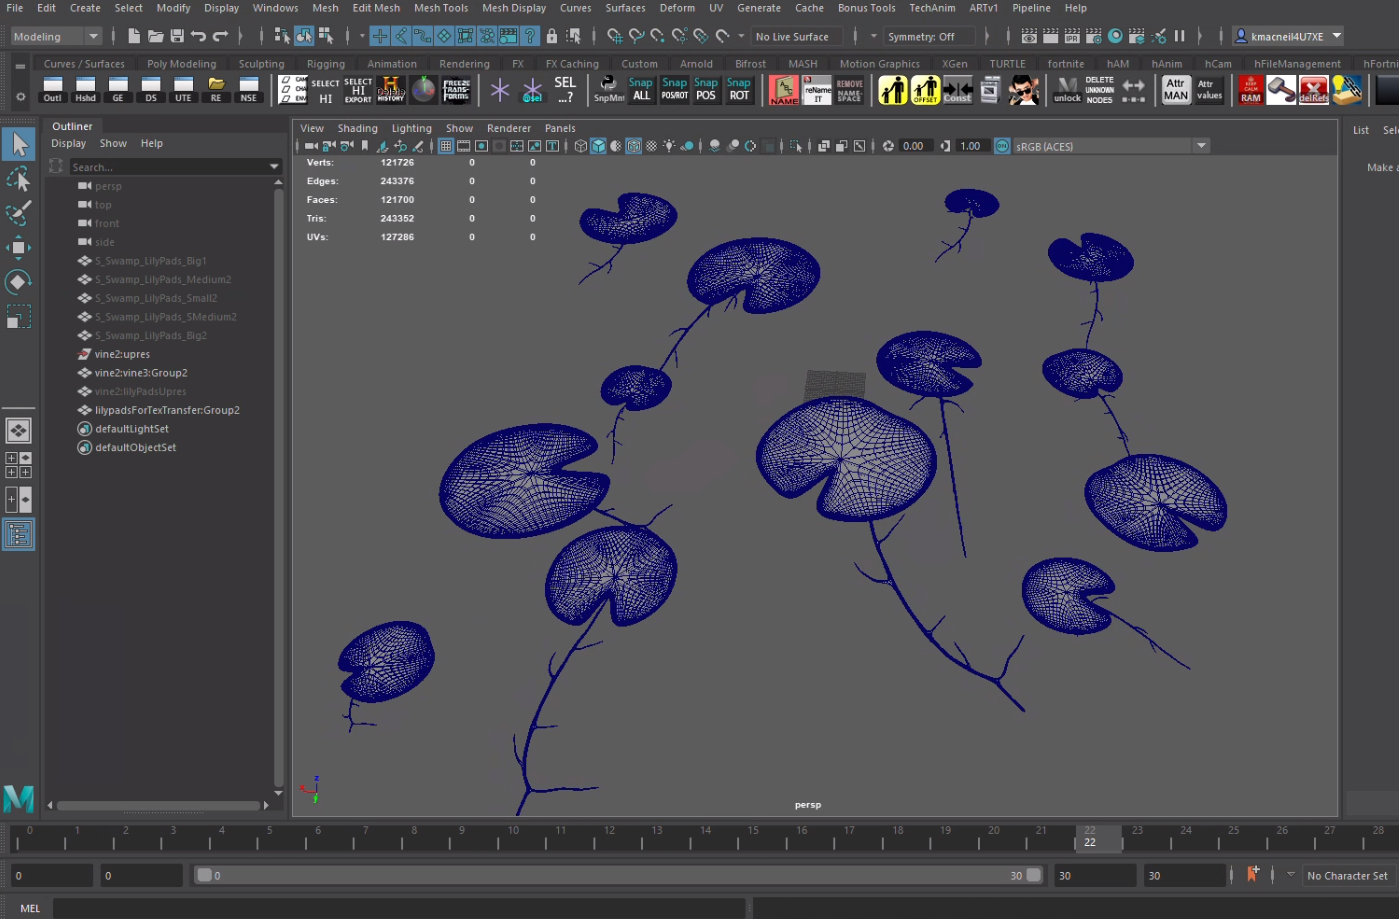Click the Symmetry: Off button
The height and width of the screenshot is (919, 1399).
(921, 37)
